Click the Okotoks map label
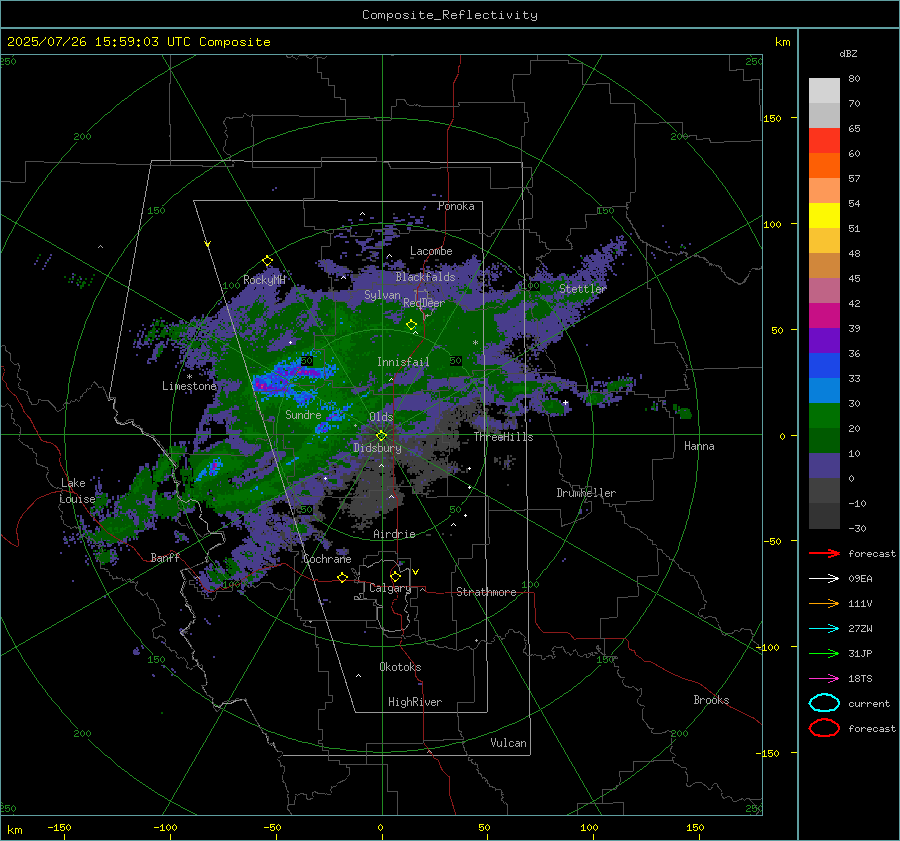The height and width of the screenshot is (841, 900). pos(400,667)
